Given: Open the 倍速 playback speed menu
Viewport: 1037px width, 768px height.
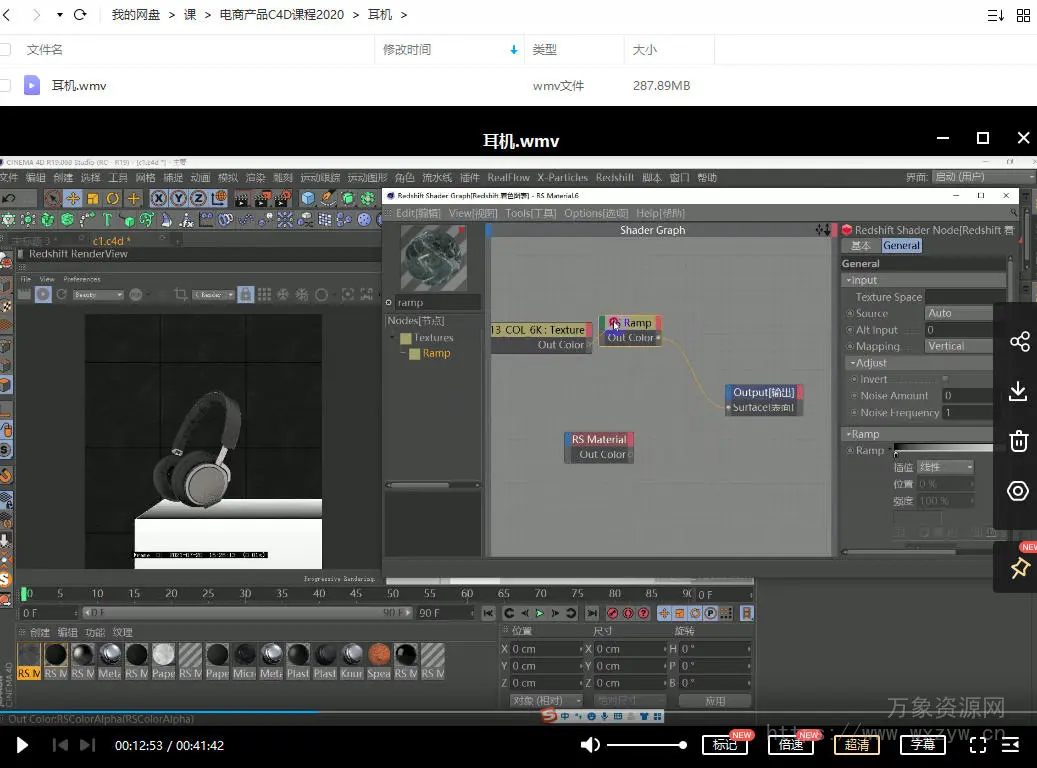Looking at the screenshot, I should [x=790, y=745].
